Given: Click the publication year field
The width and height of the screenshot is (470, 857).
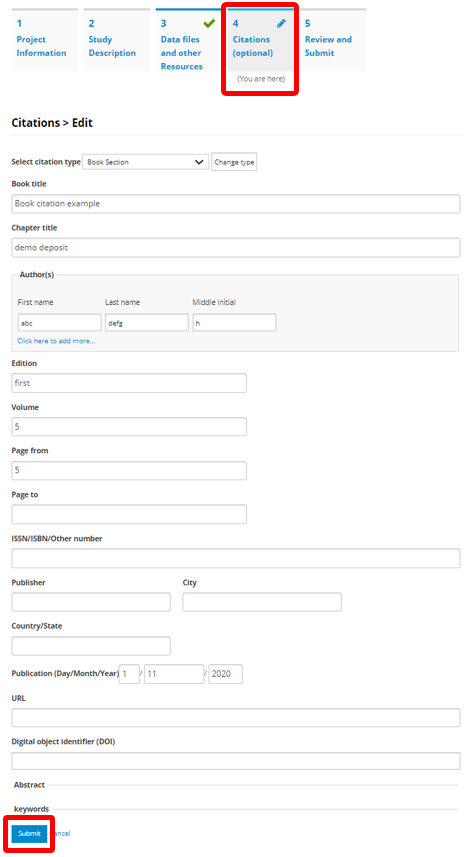Looking at the screenshot, I should click(226, 674).
